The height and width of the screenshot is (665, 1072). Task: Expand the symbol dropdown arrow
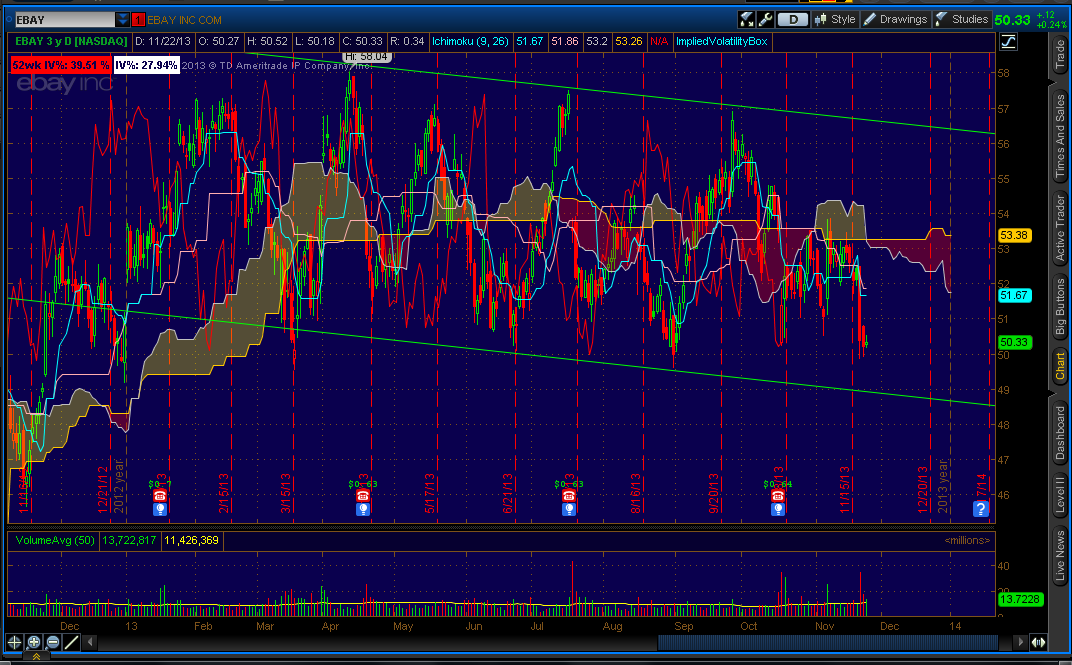click(122, 20)
